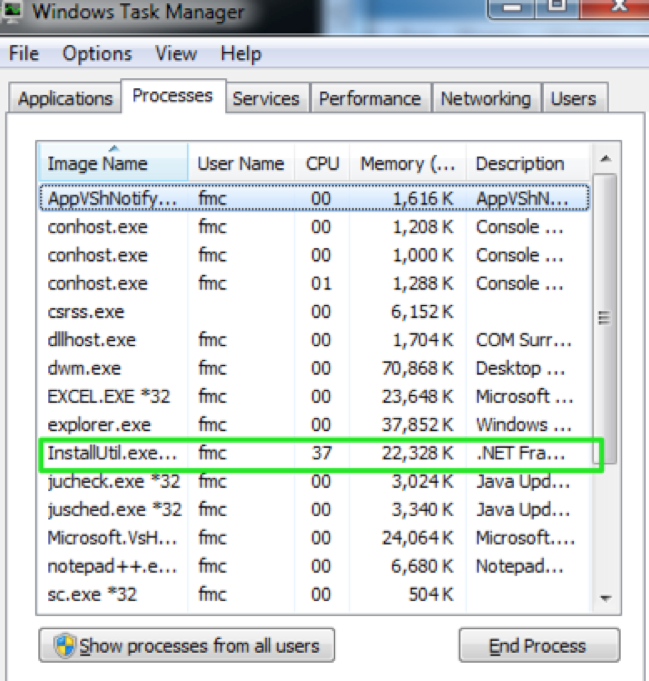
Task: Switch to the Users tab
Action: pyautogui.click(x=573, y=99)
